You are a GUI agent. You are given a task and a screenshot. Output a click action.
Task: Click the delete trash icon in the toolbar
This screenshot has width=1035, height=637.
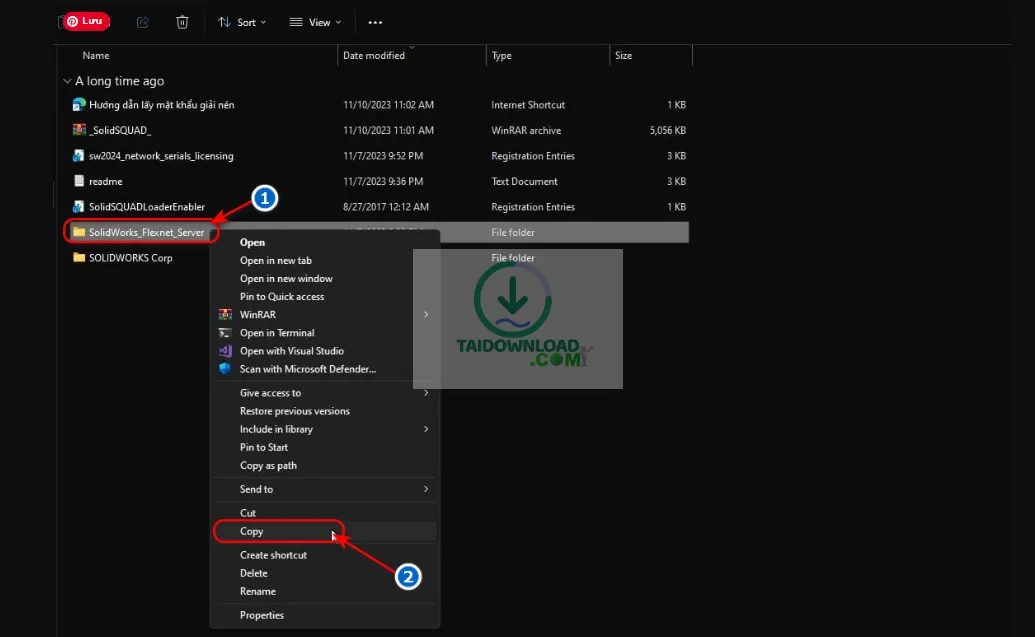coord(182,22)
